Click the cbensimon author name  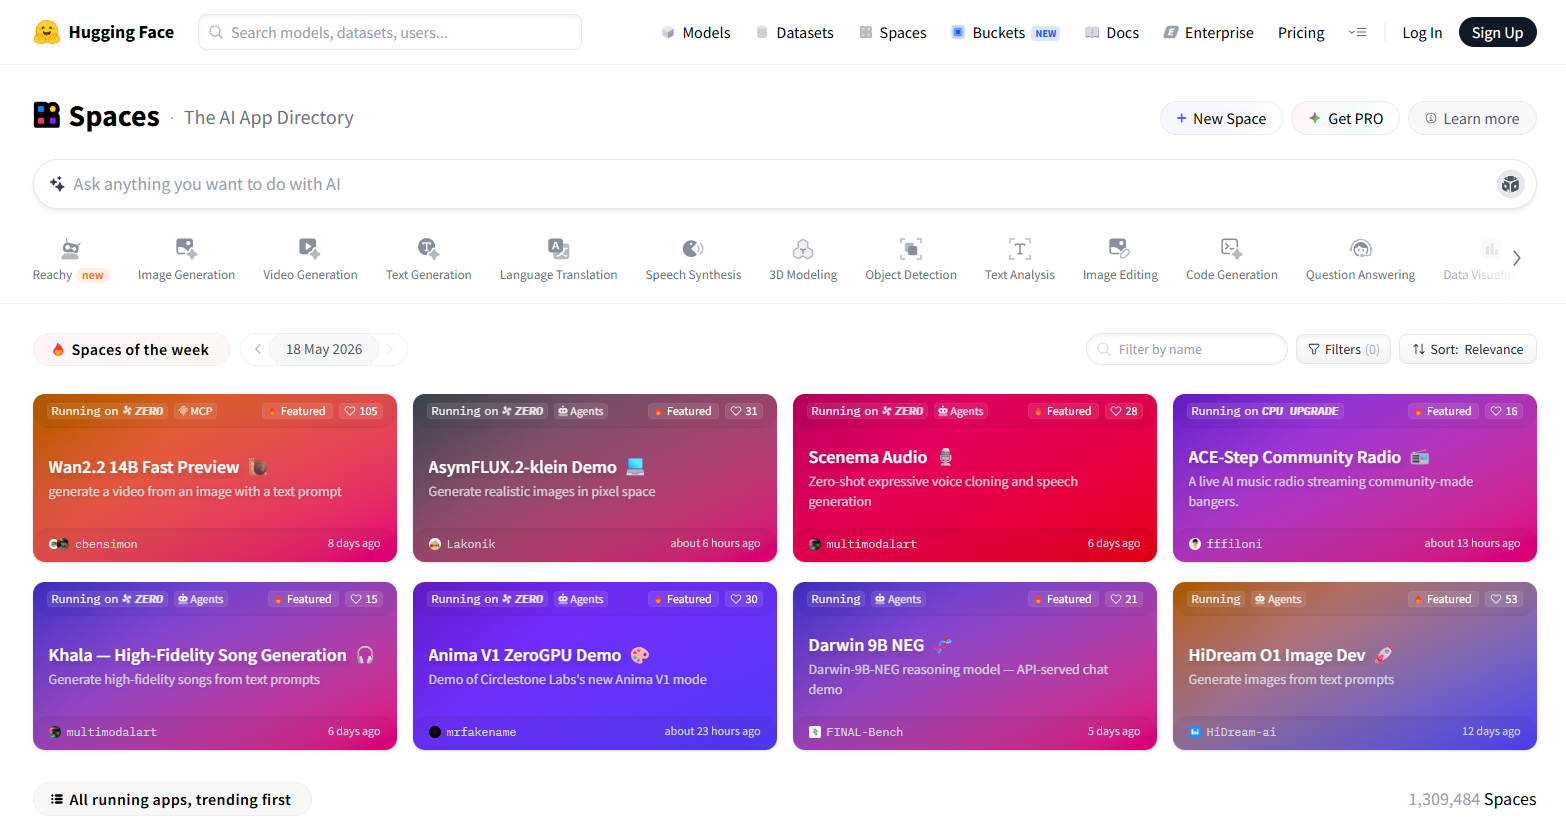coord(106,544)
